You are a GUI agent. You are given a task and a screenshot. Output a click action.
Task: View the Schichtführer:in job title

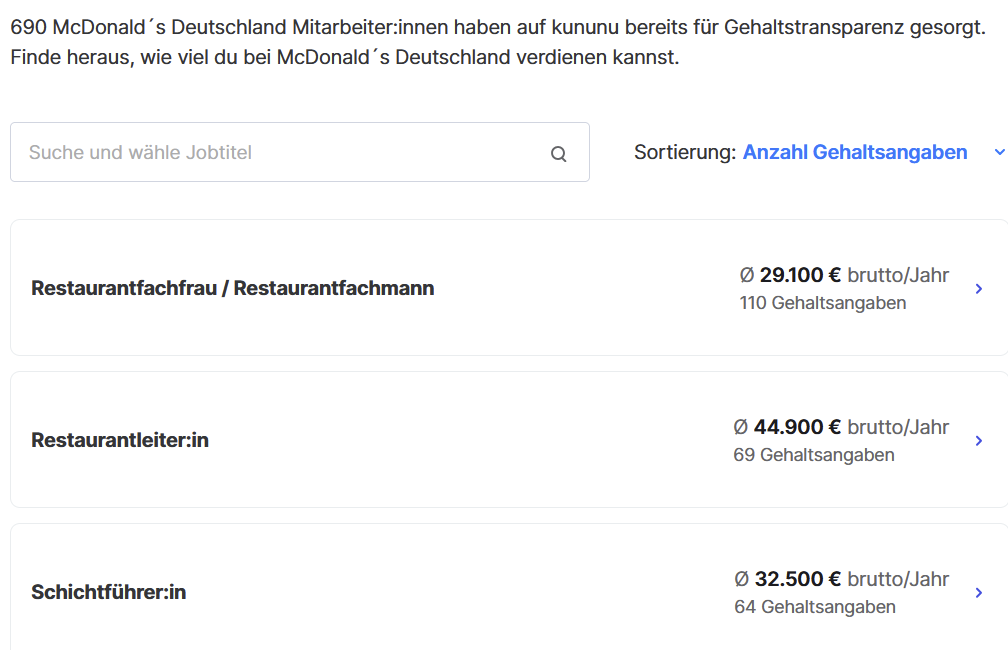[x=109, y=593]
